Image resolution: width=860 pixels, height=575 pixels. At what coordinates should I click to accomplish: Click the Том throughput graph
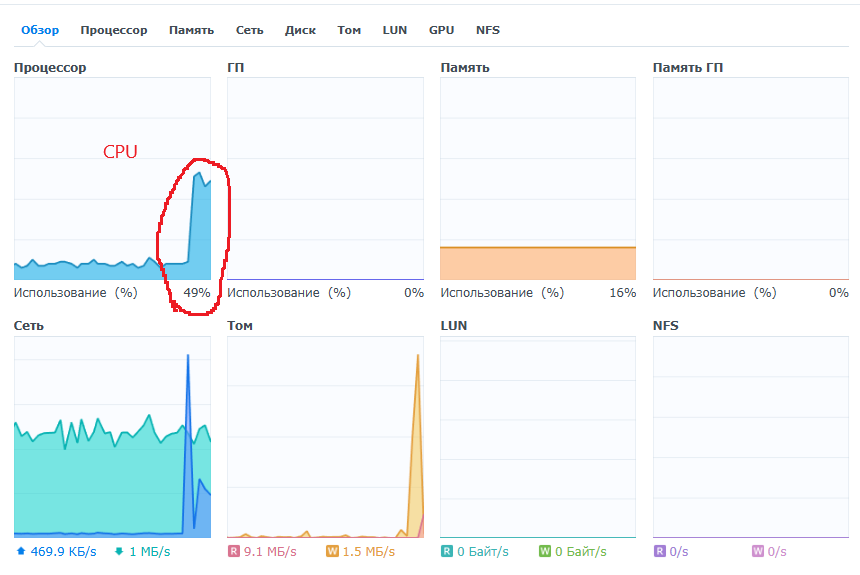325,437
